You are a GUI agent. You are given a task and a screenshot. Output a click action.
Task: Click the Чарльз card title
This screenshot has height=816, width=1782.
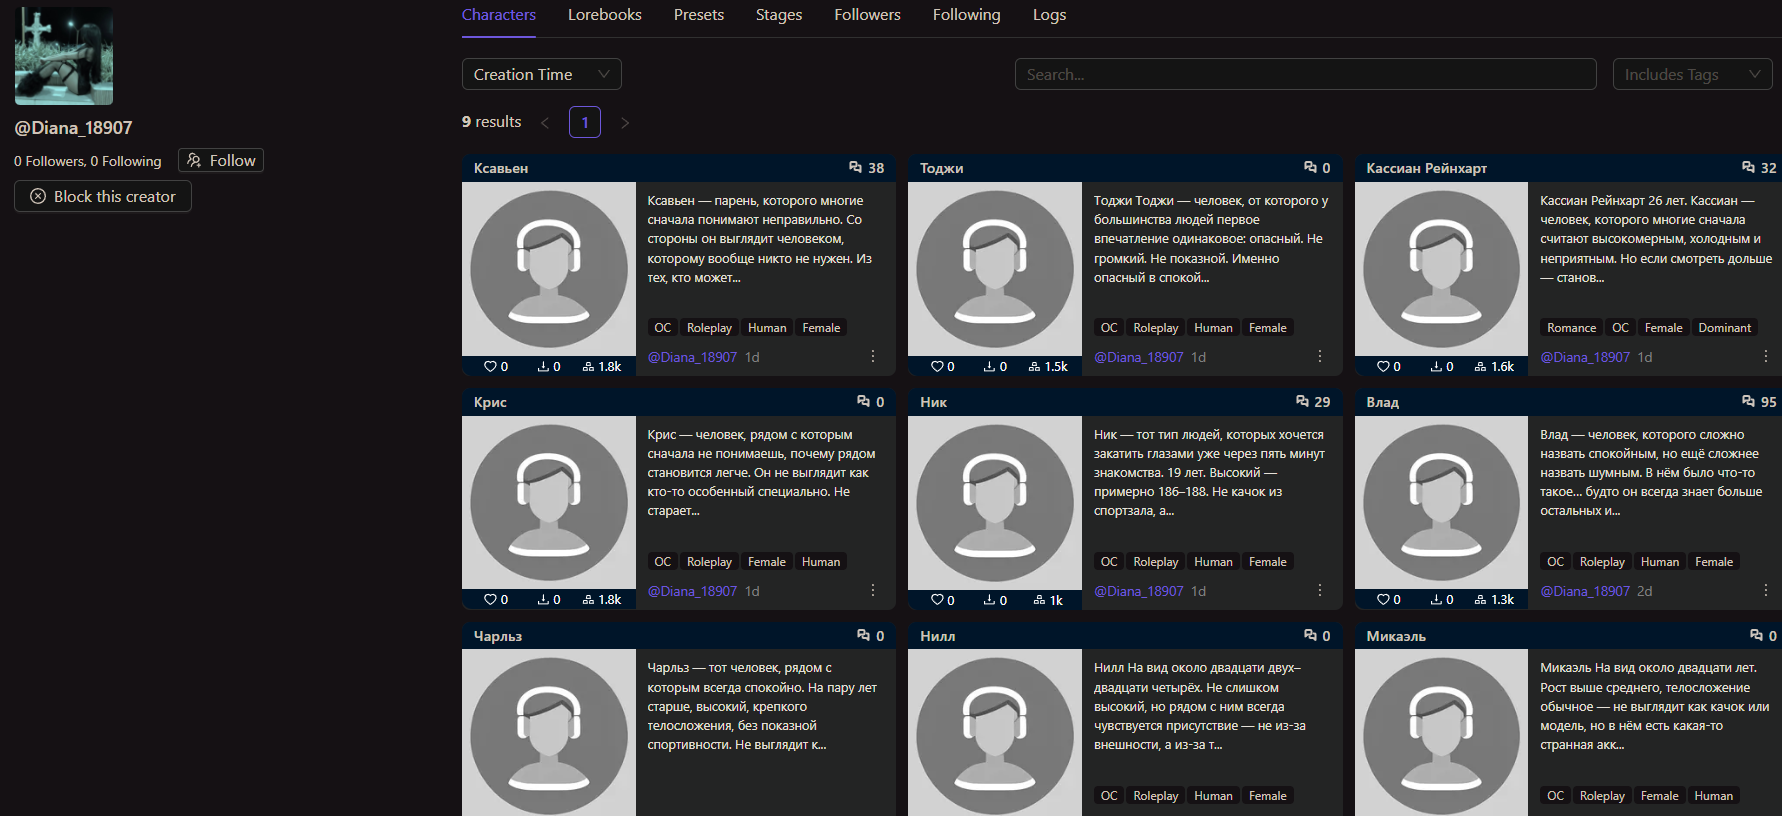(x=498, y=636)
